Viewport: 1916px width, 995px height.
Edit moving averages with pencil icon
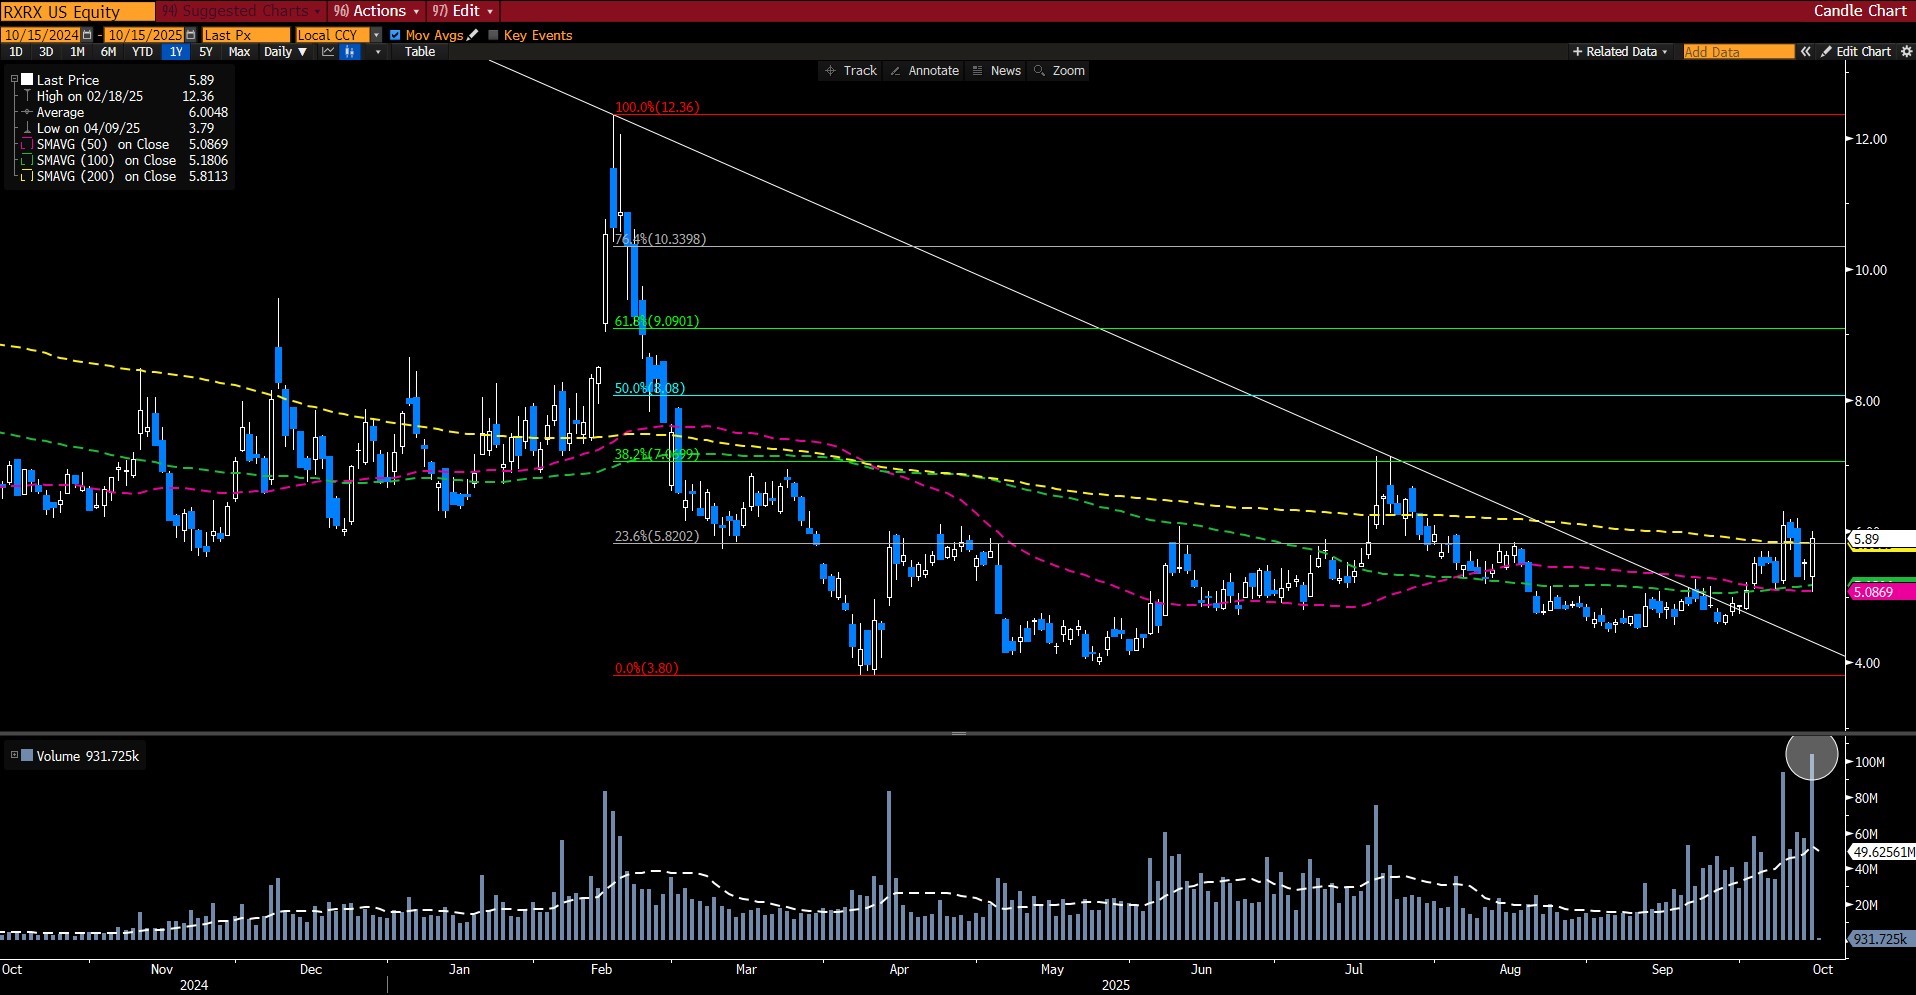pyautogui.click(x=473, y=35)
